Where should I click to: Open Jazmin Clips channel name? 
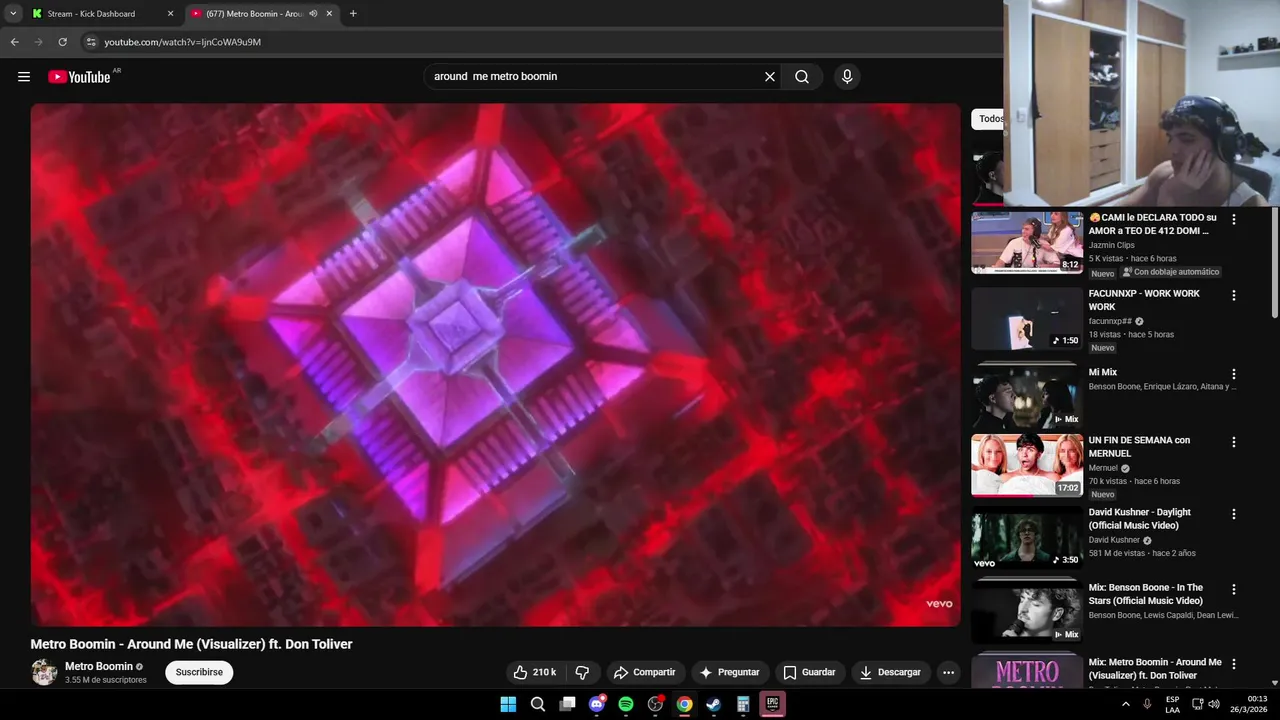[1111, 245]
